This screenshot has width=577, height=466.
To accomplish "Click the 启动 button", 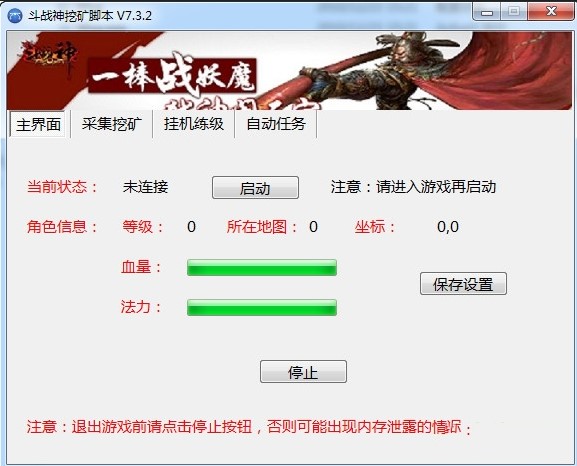I will [255, 188].
